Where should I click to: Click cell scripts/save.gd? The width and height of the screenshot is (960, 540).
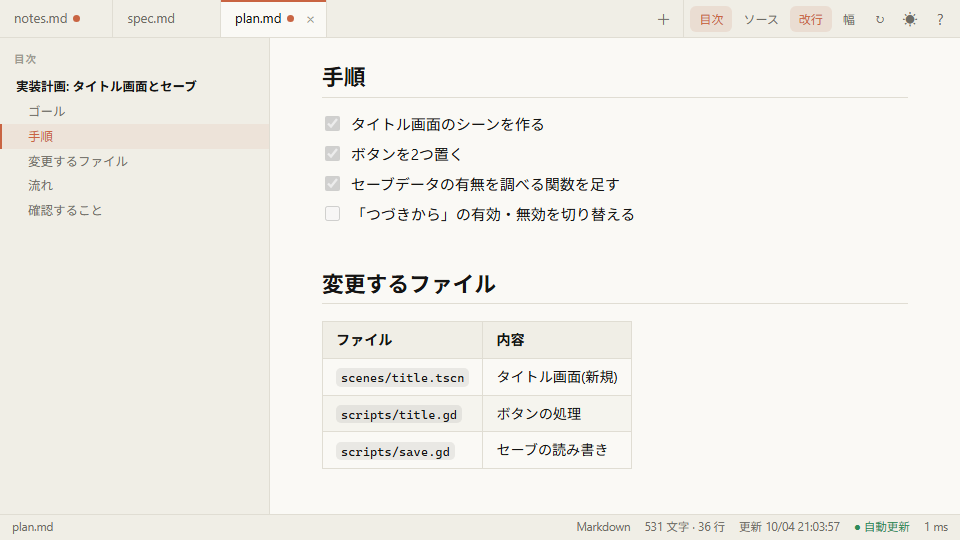(403, 451)
